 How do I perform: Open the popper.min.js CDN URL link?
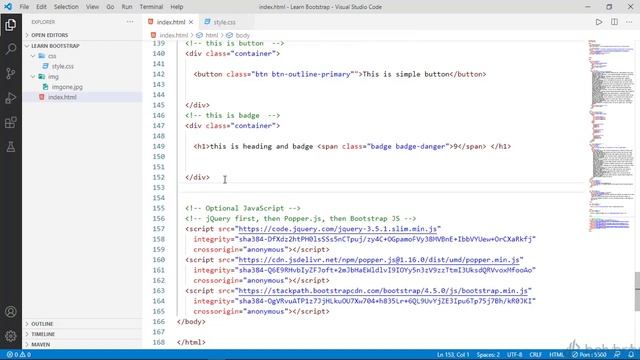pyautogui.click(x=379, y=260)
